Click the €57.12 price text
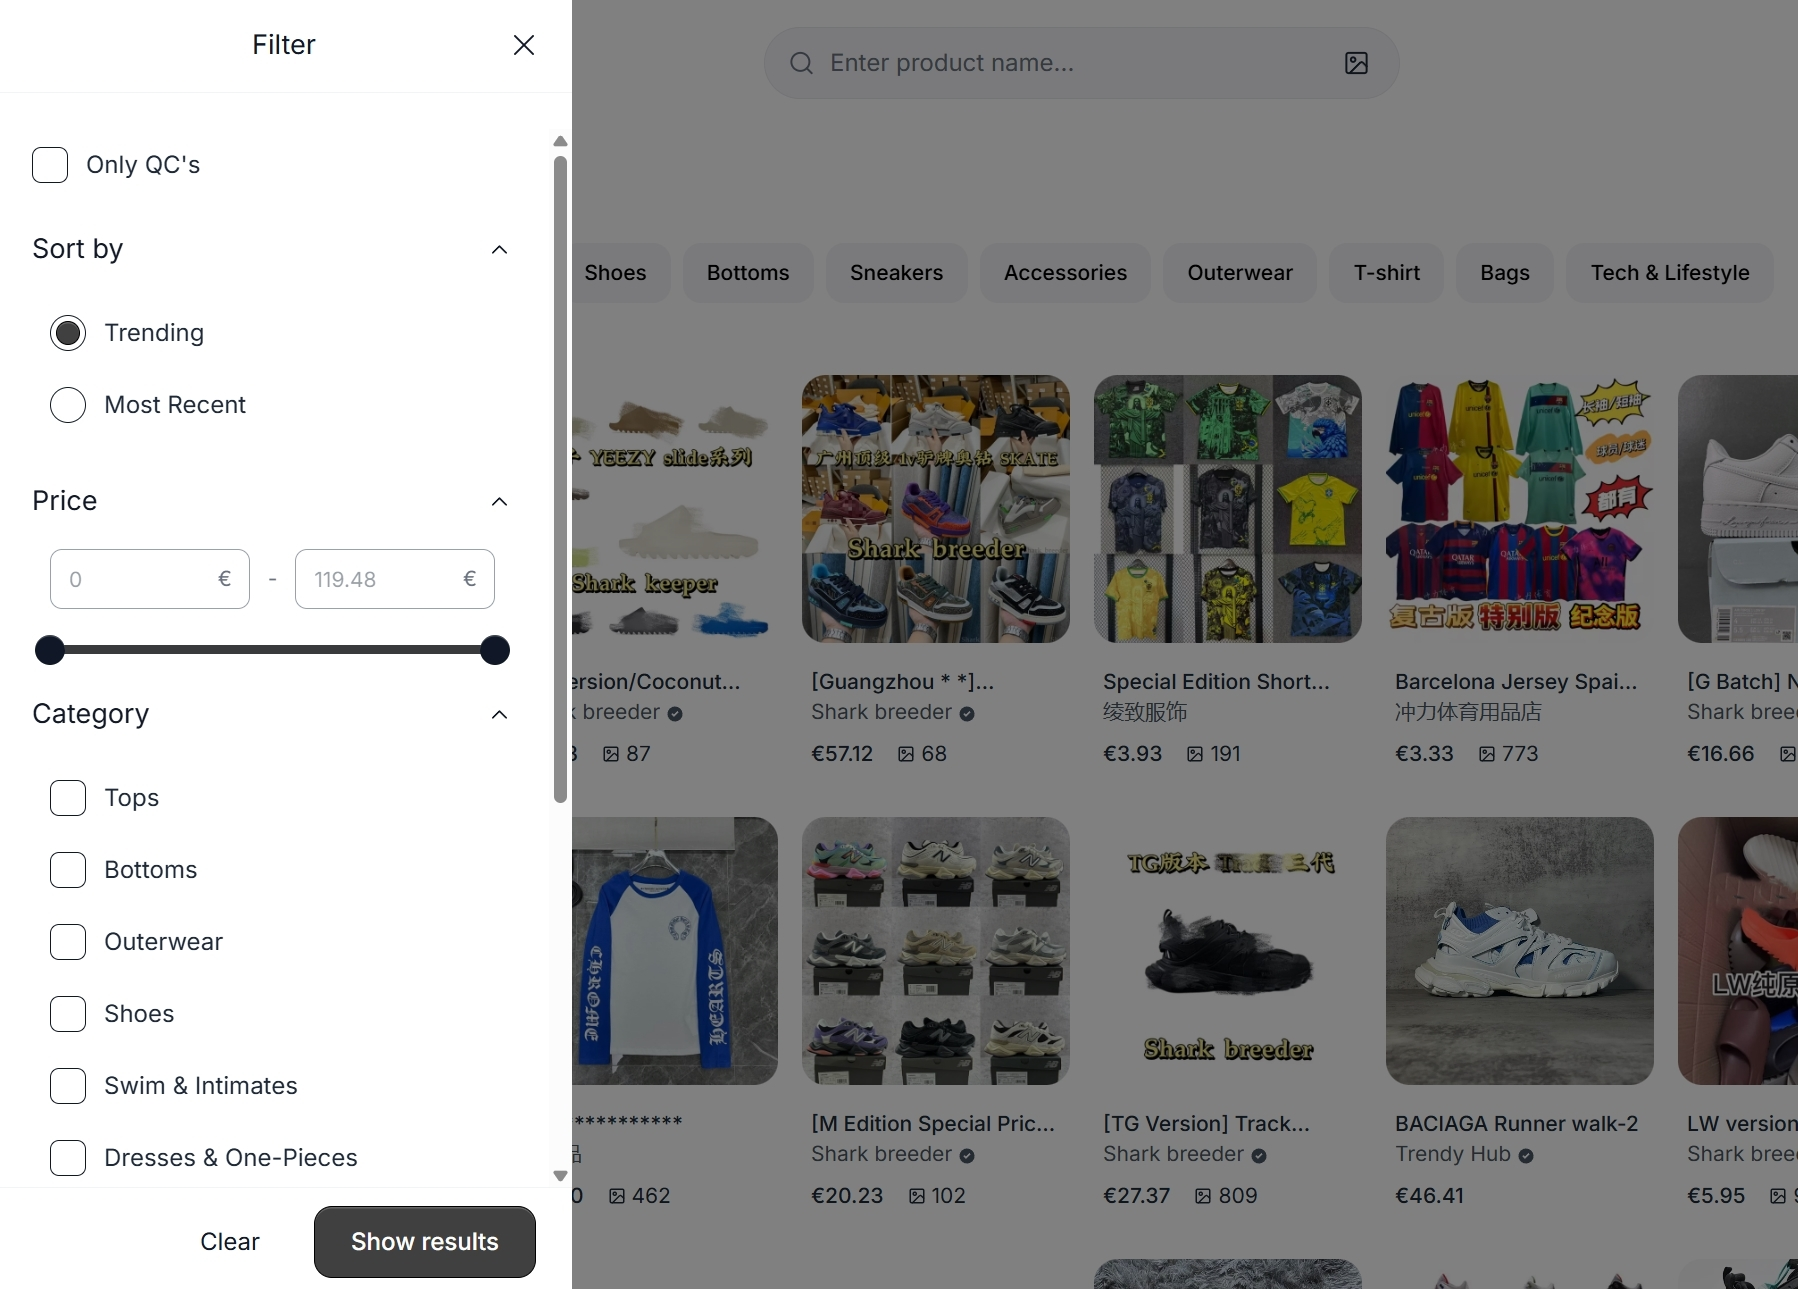 pos(842,754)
